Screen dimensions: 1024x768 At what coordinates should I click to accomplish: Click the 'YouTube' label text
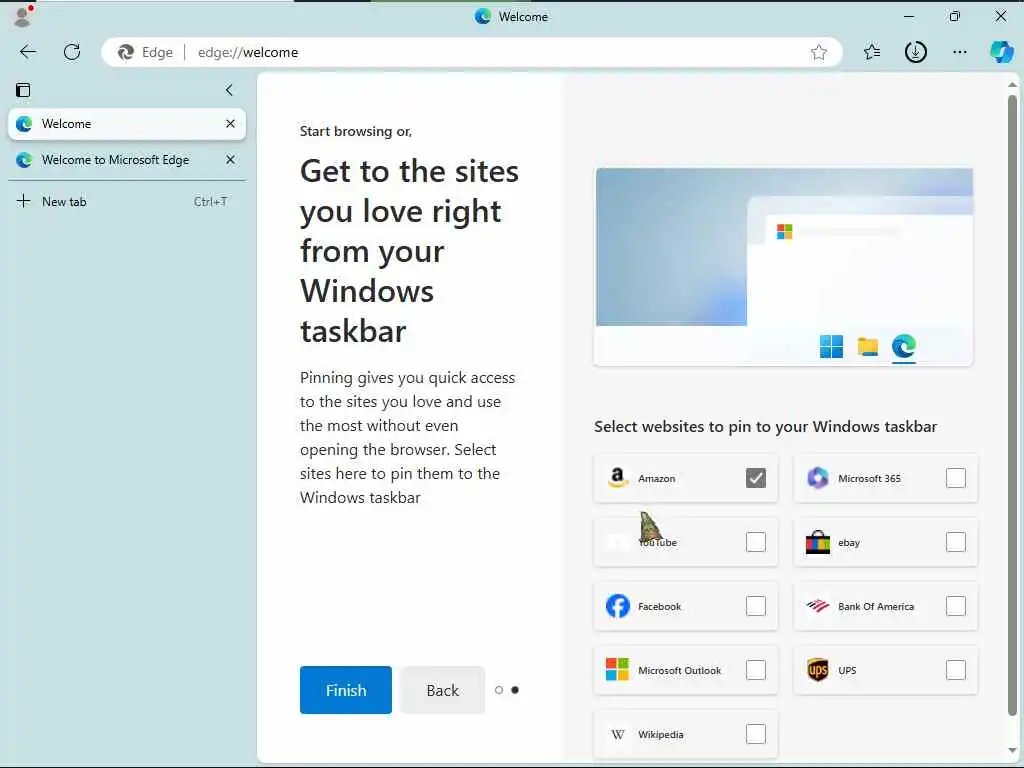[658, 543]
